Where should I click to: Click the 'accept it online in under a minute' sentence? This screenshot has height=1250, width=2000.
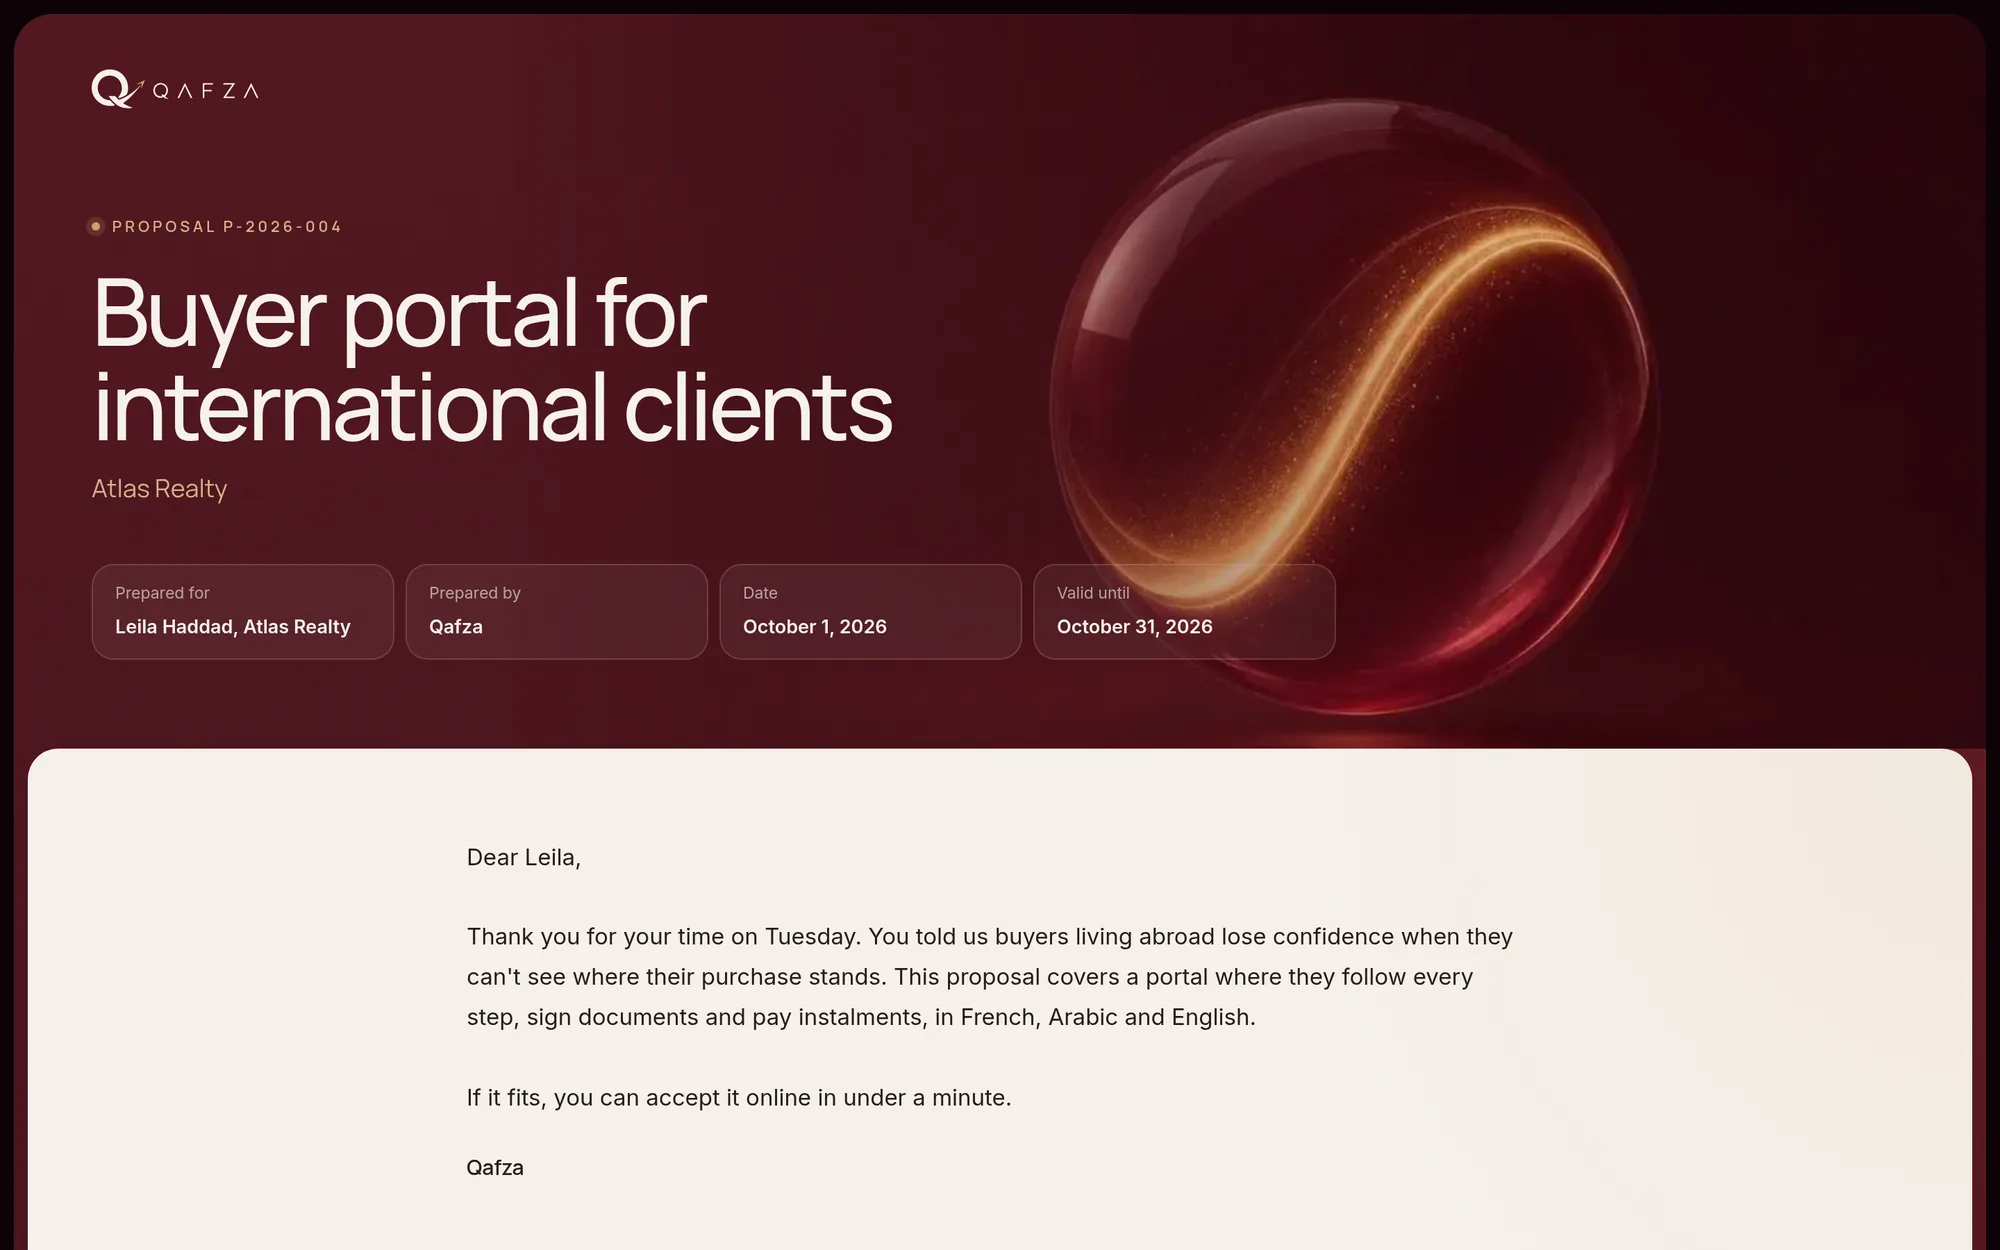[739, 1097]
